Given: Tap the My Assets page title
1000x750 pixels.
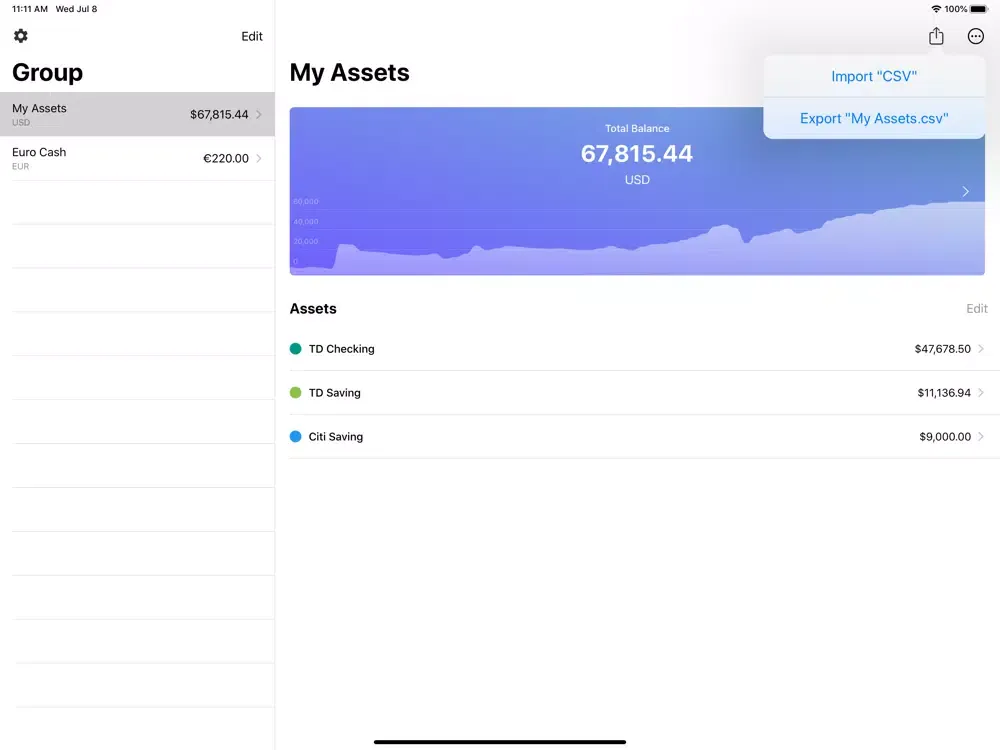Looking at the screenshot, I should click(x=349, y=73).
